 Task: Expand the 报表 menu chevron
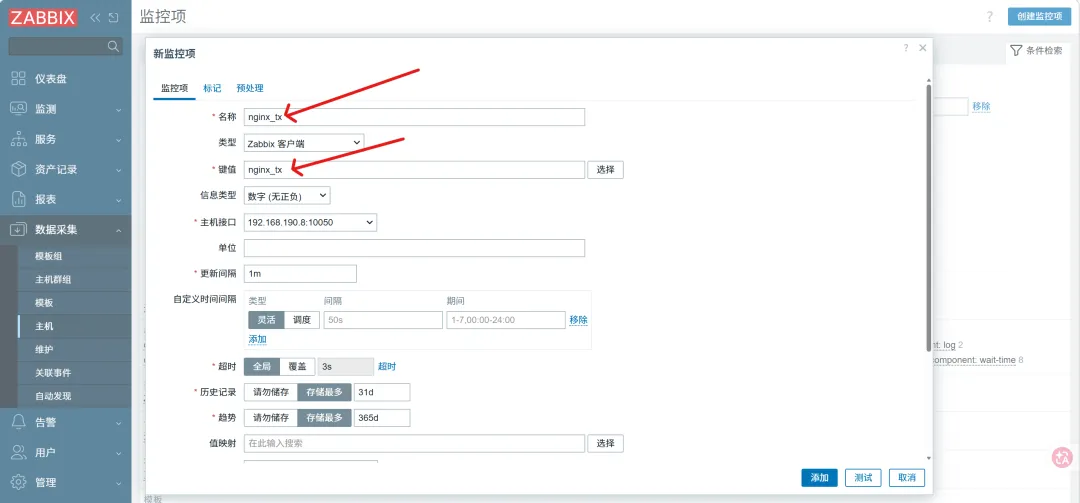tap(118, 200)
